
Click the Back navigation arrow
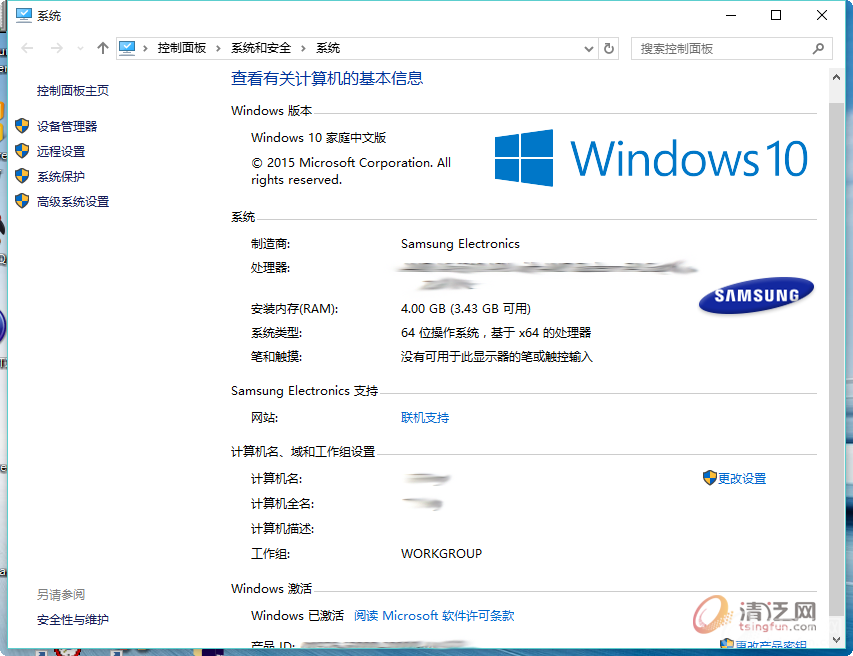[x=27, y=48]
